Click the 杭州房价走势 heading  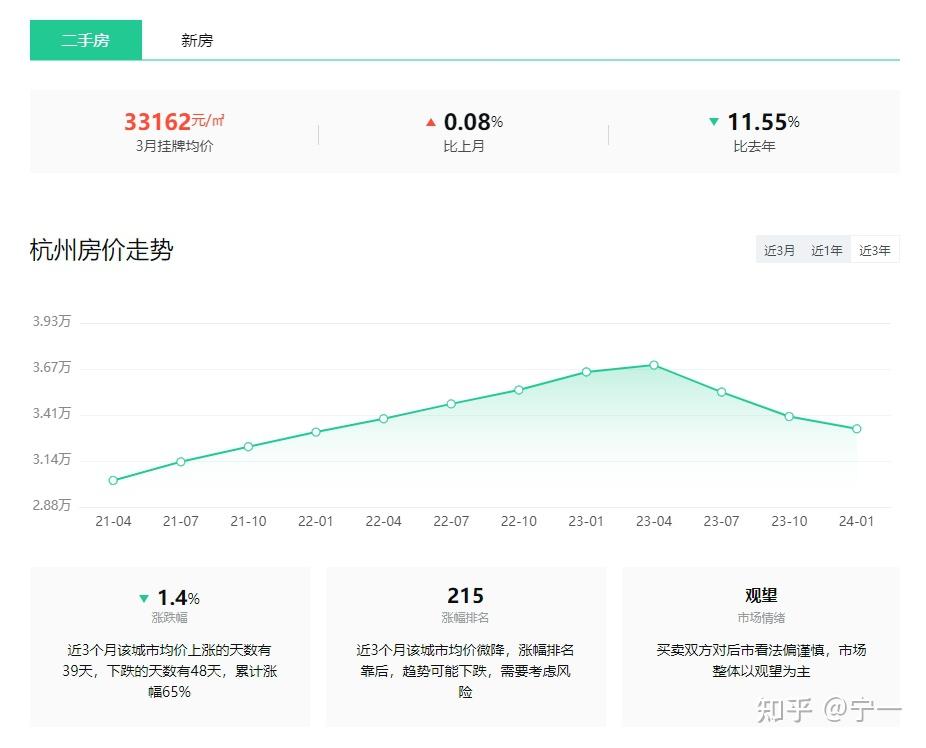(102, 250)
